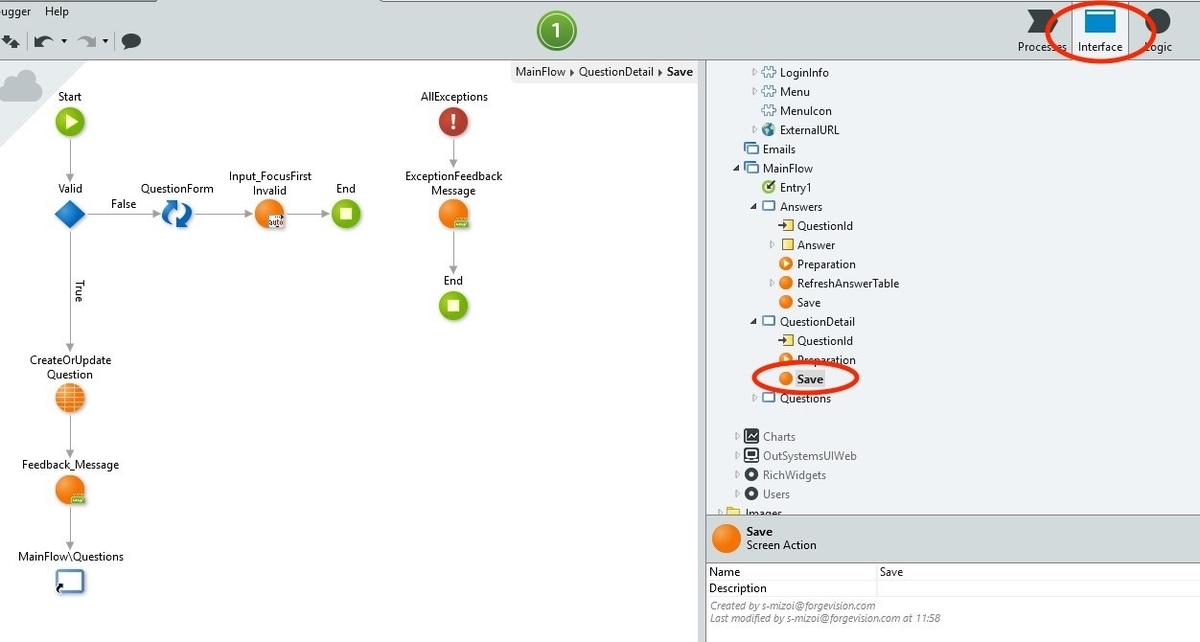Collapse the MainFlow tree node
Viewport: 1200px width, 642px height.
point(737,168)
